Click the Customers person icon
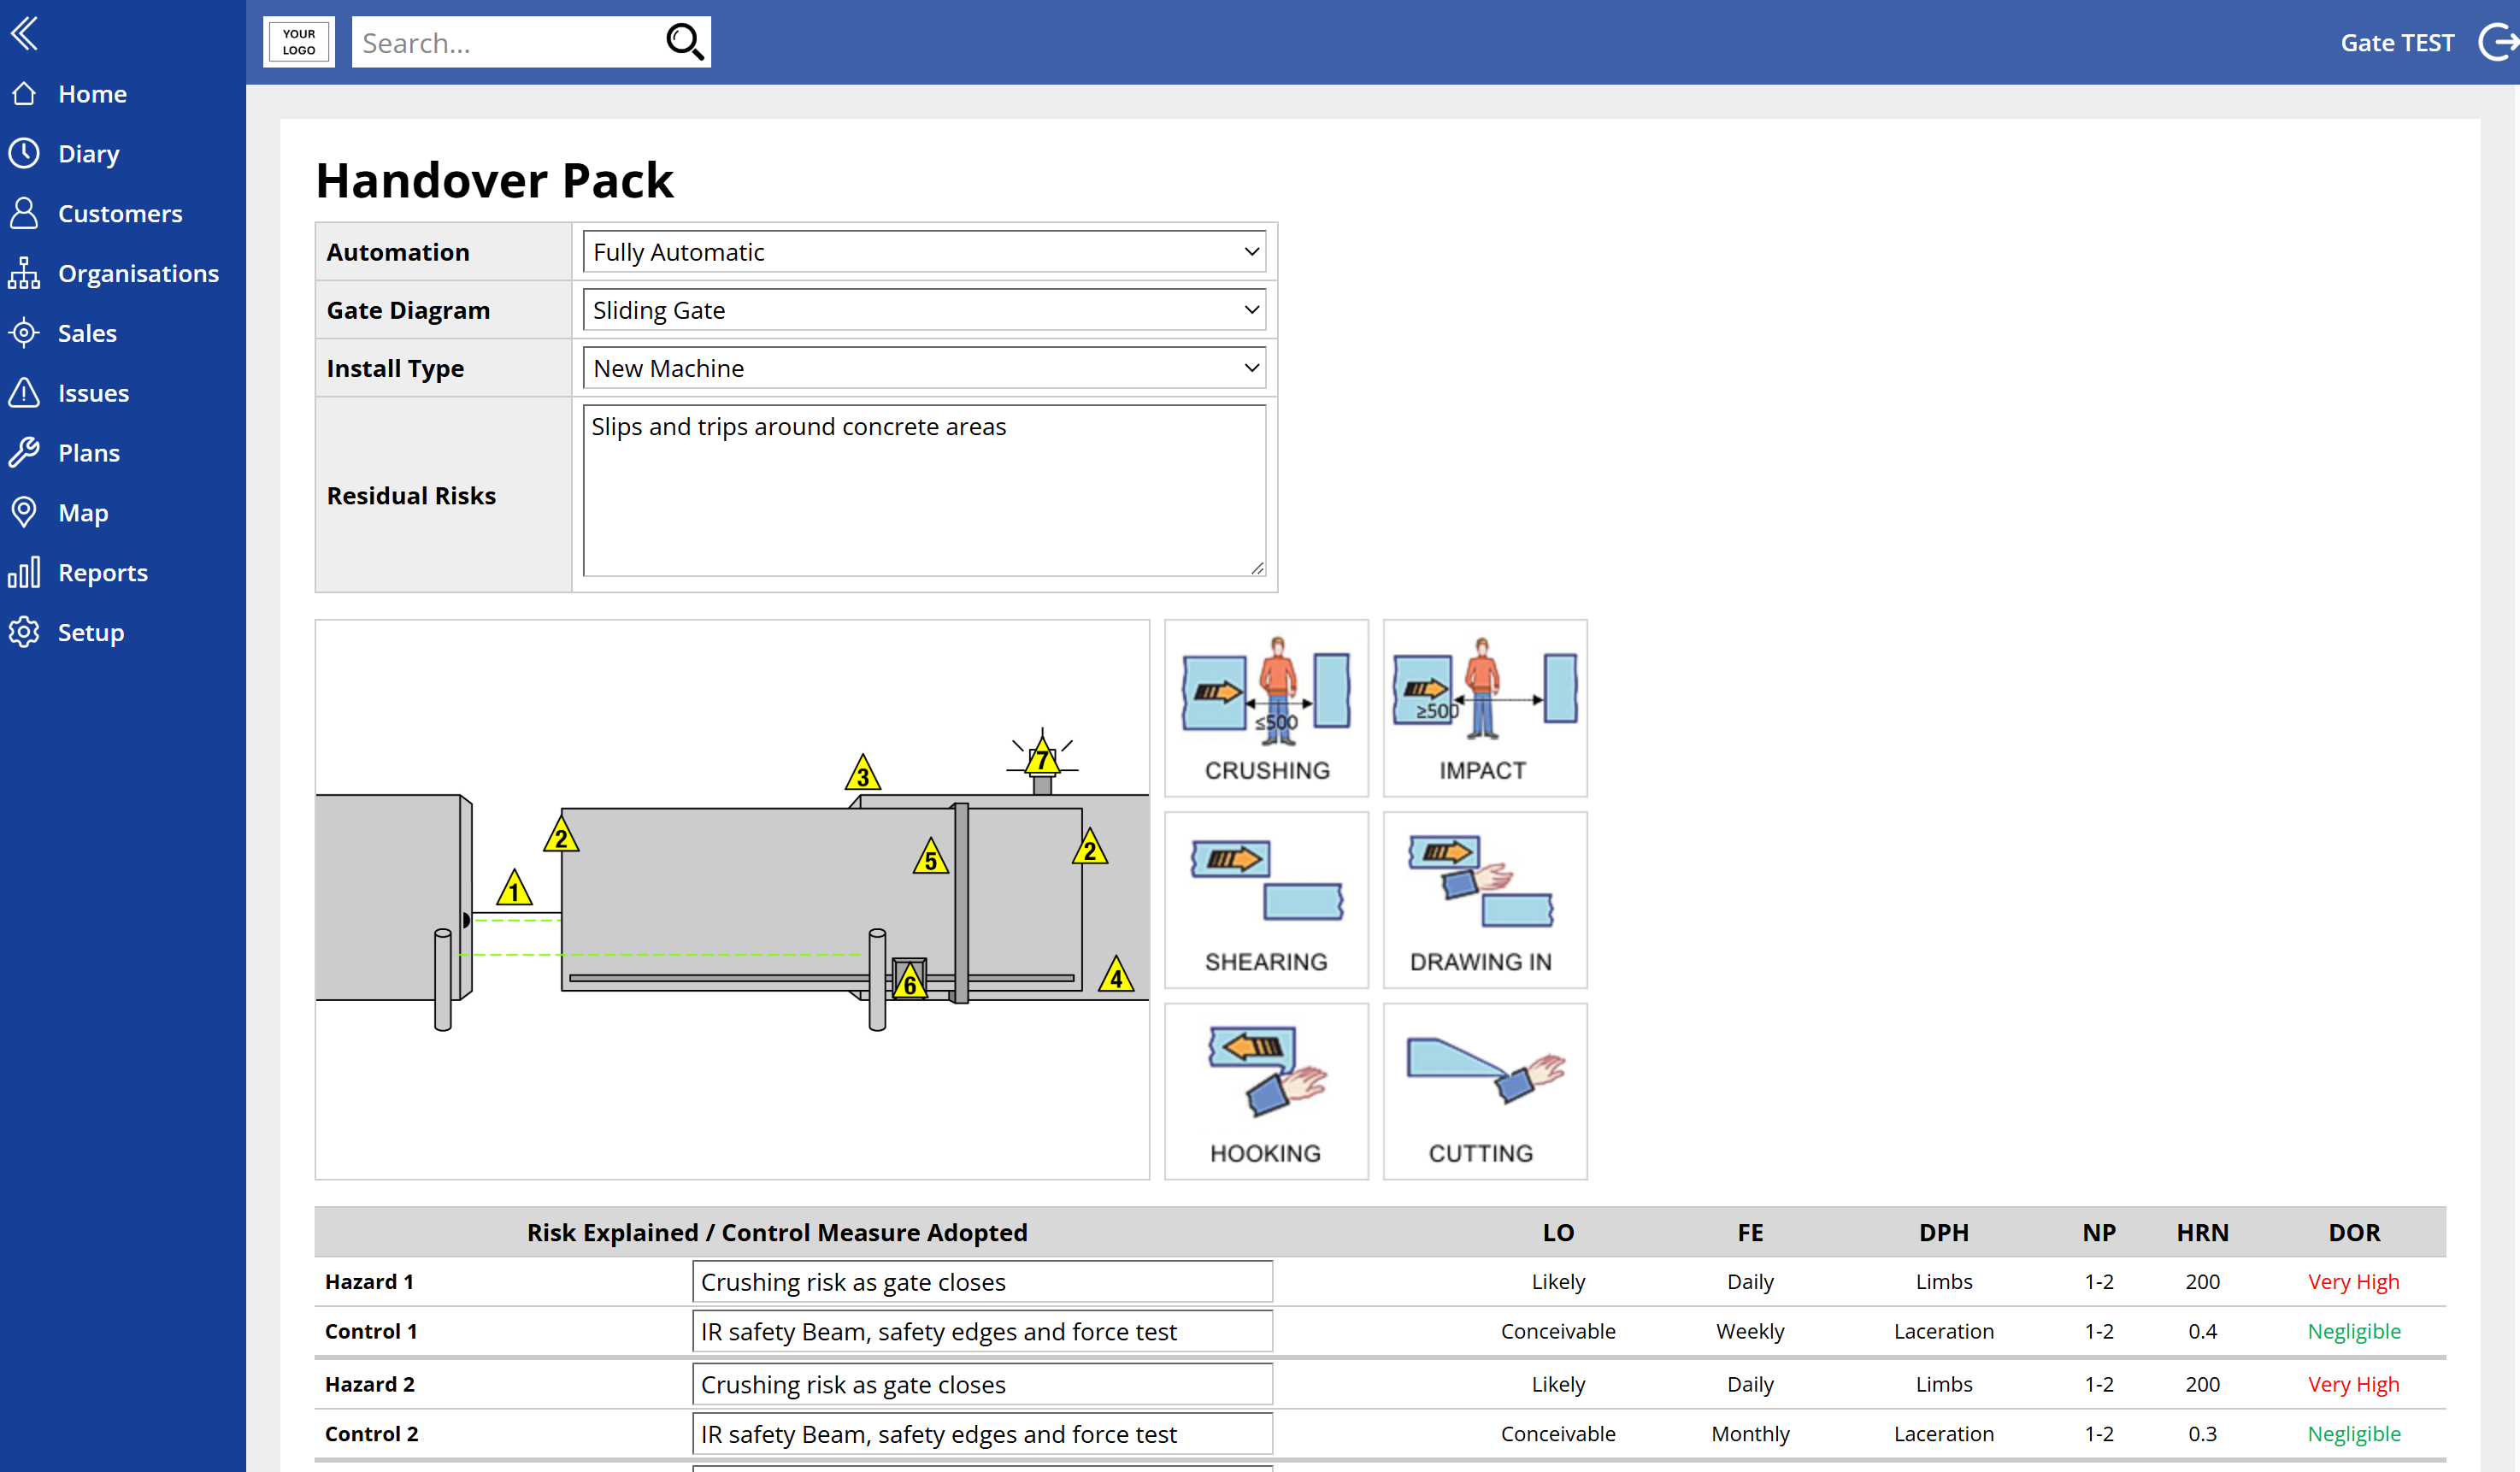2520x1472 pixels. tap(24, 213)
